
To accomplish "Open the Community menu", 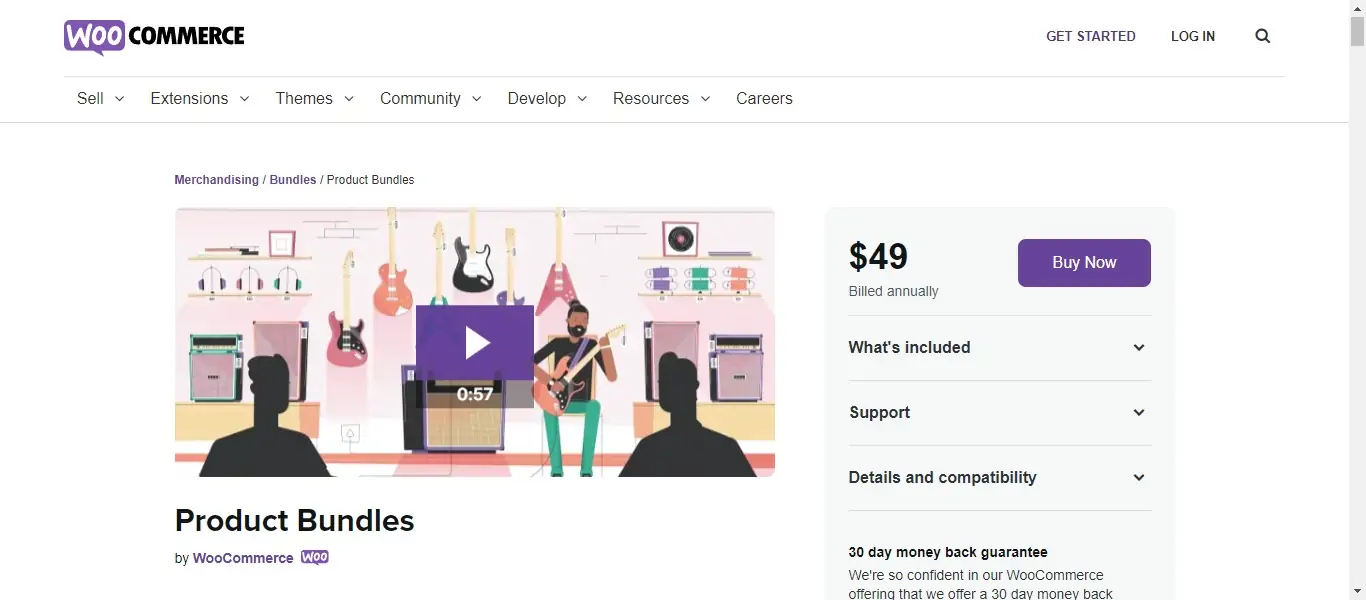I will pos(431,98).
